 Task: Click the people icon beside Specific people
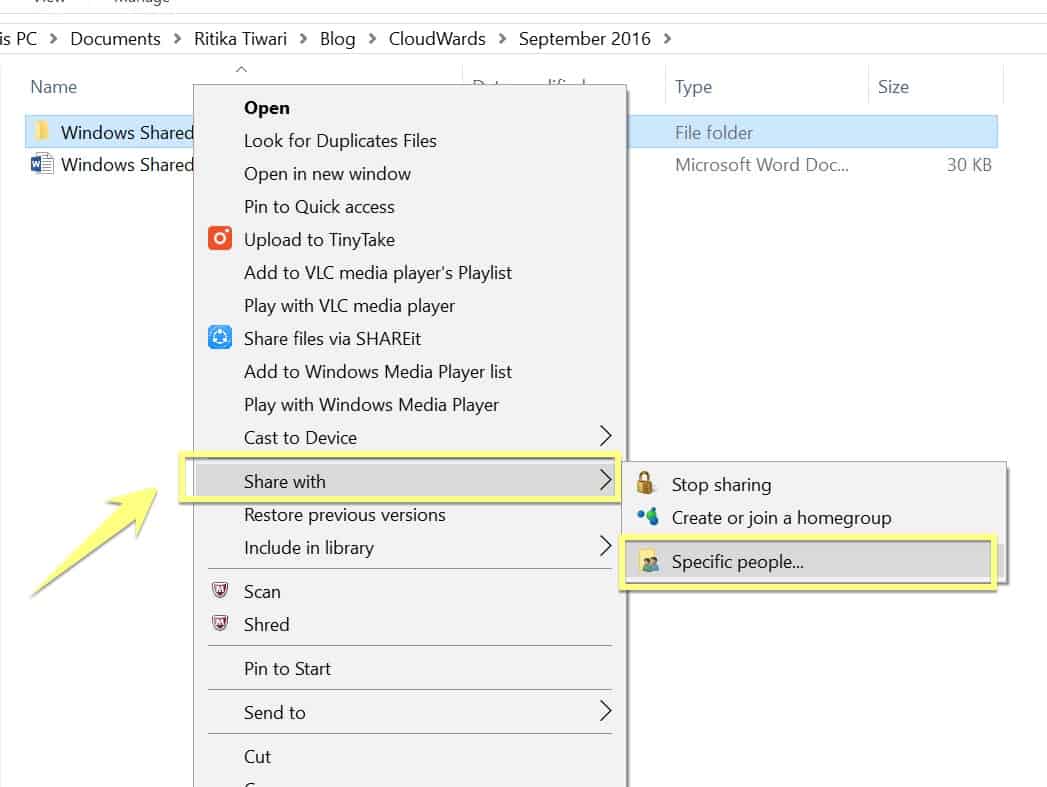(x=649, y=562)
